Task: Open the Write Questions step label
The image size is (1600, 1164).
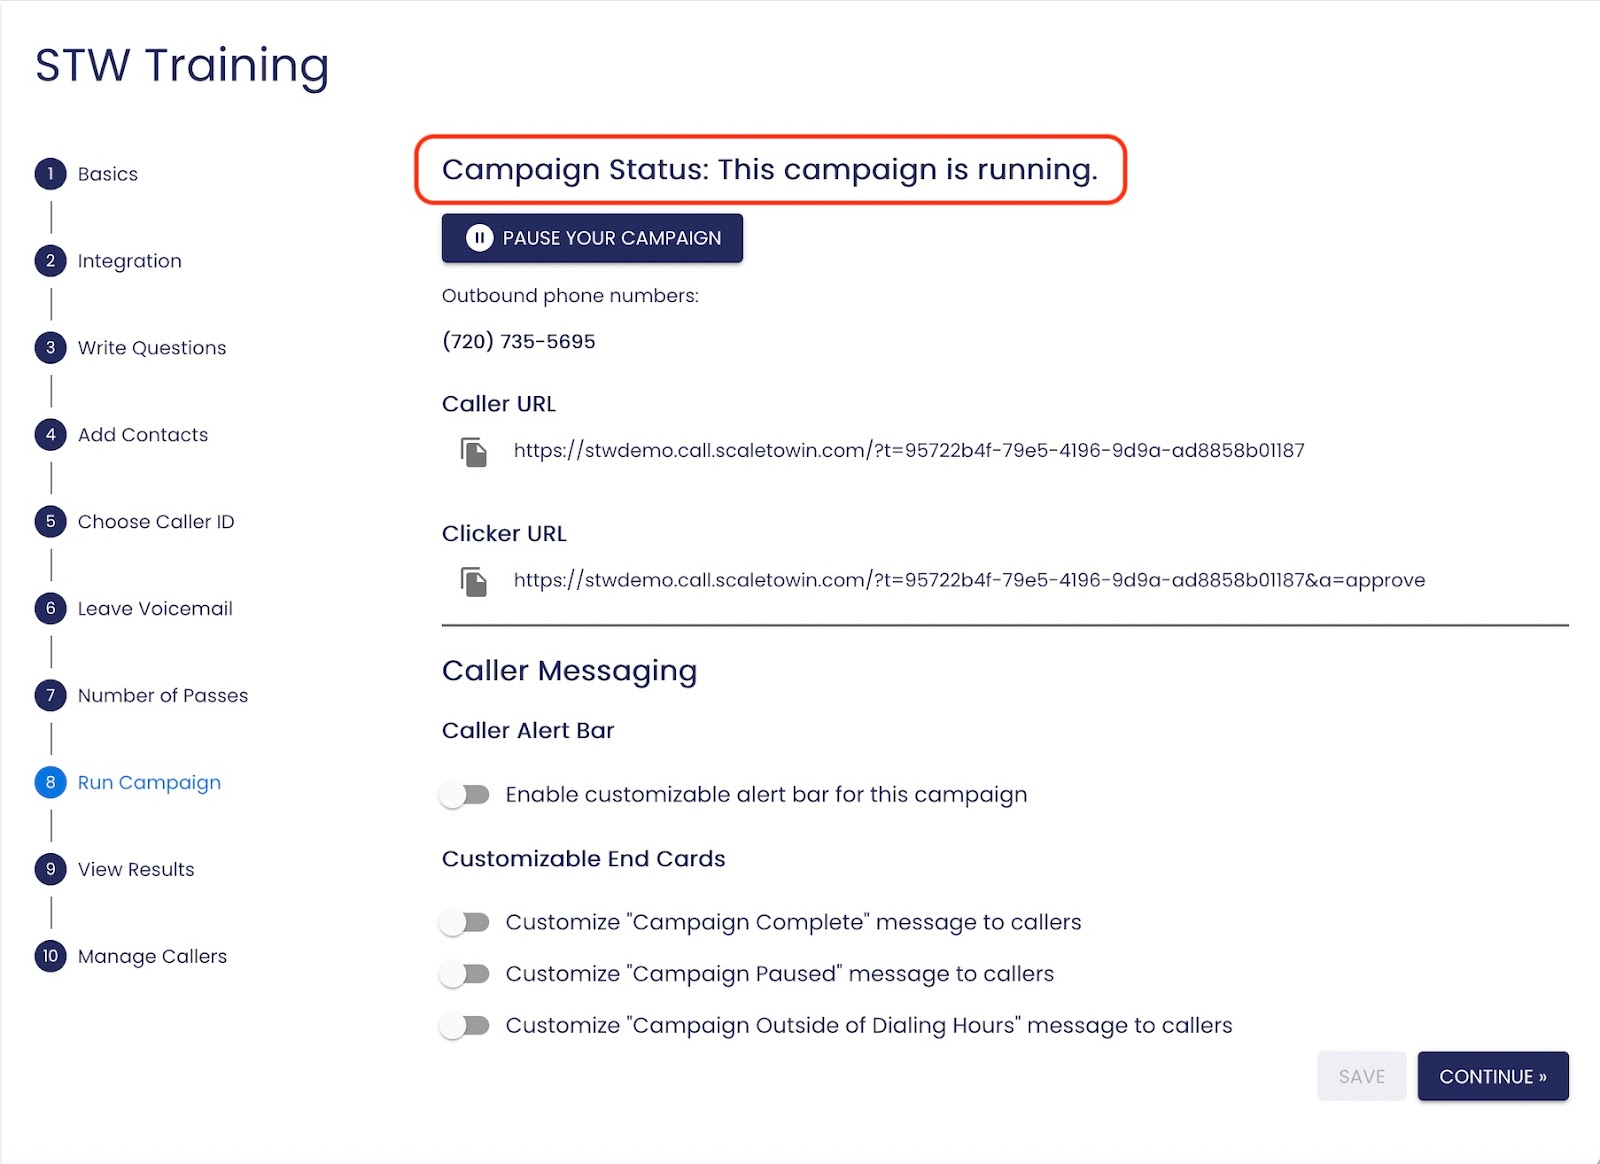Action: [152, 348]
